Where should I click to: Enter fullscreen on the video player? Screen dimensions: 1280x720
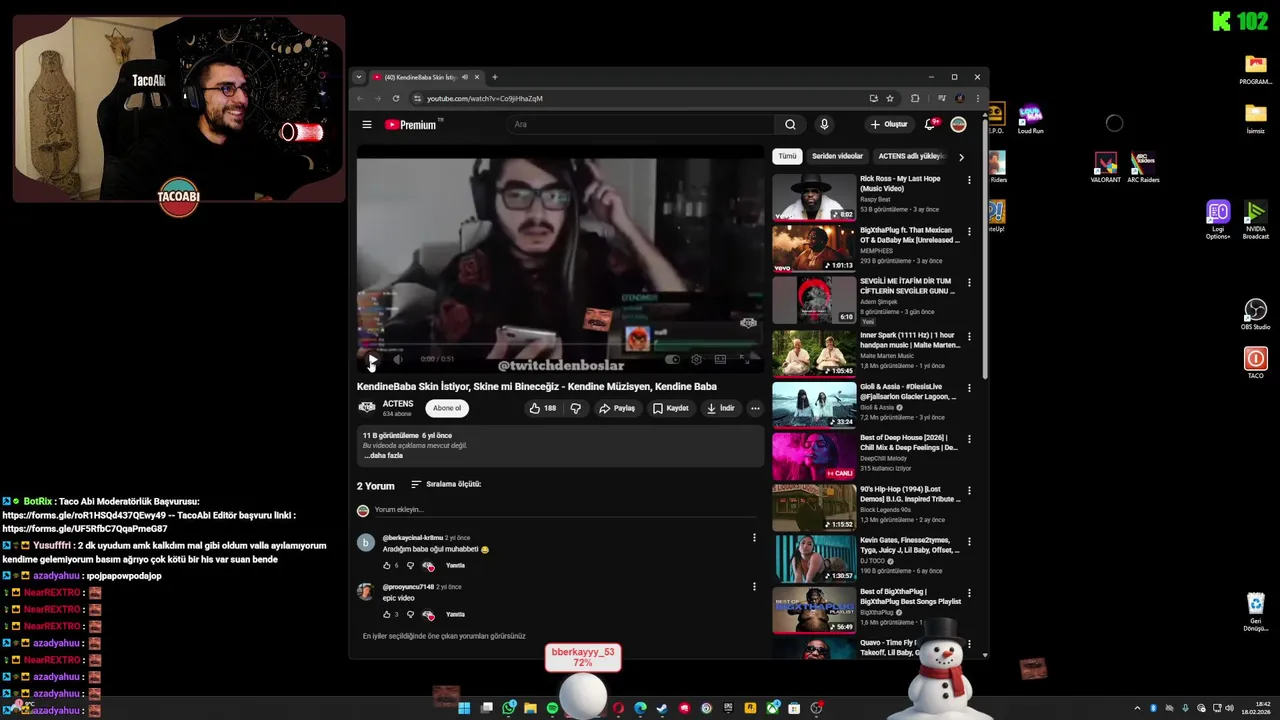pos(744,359)
